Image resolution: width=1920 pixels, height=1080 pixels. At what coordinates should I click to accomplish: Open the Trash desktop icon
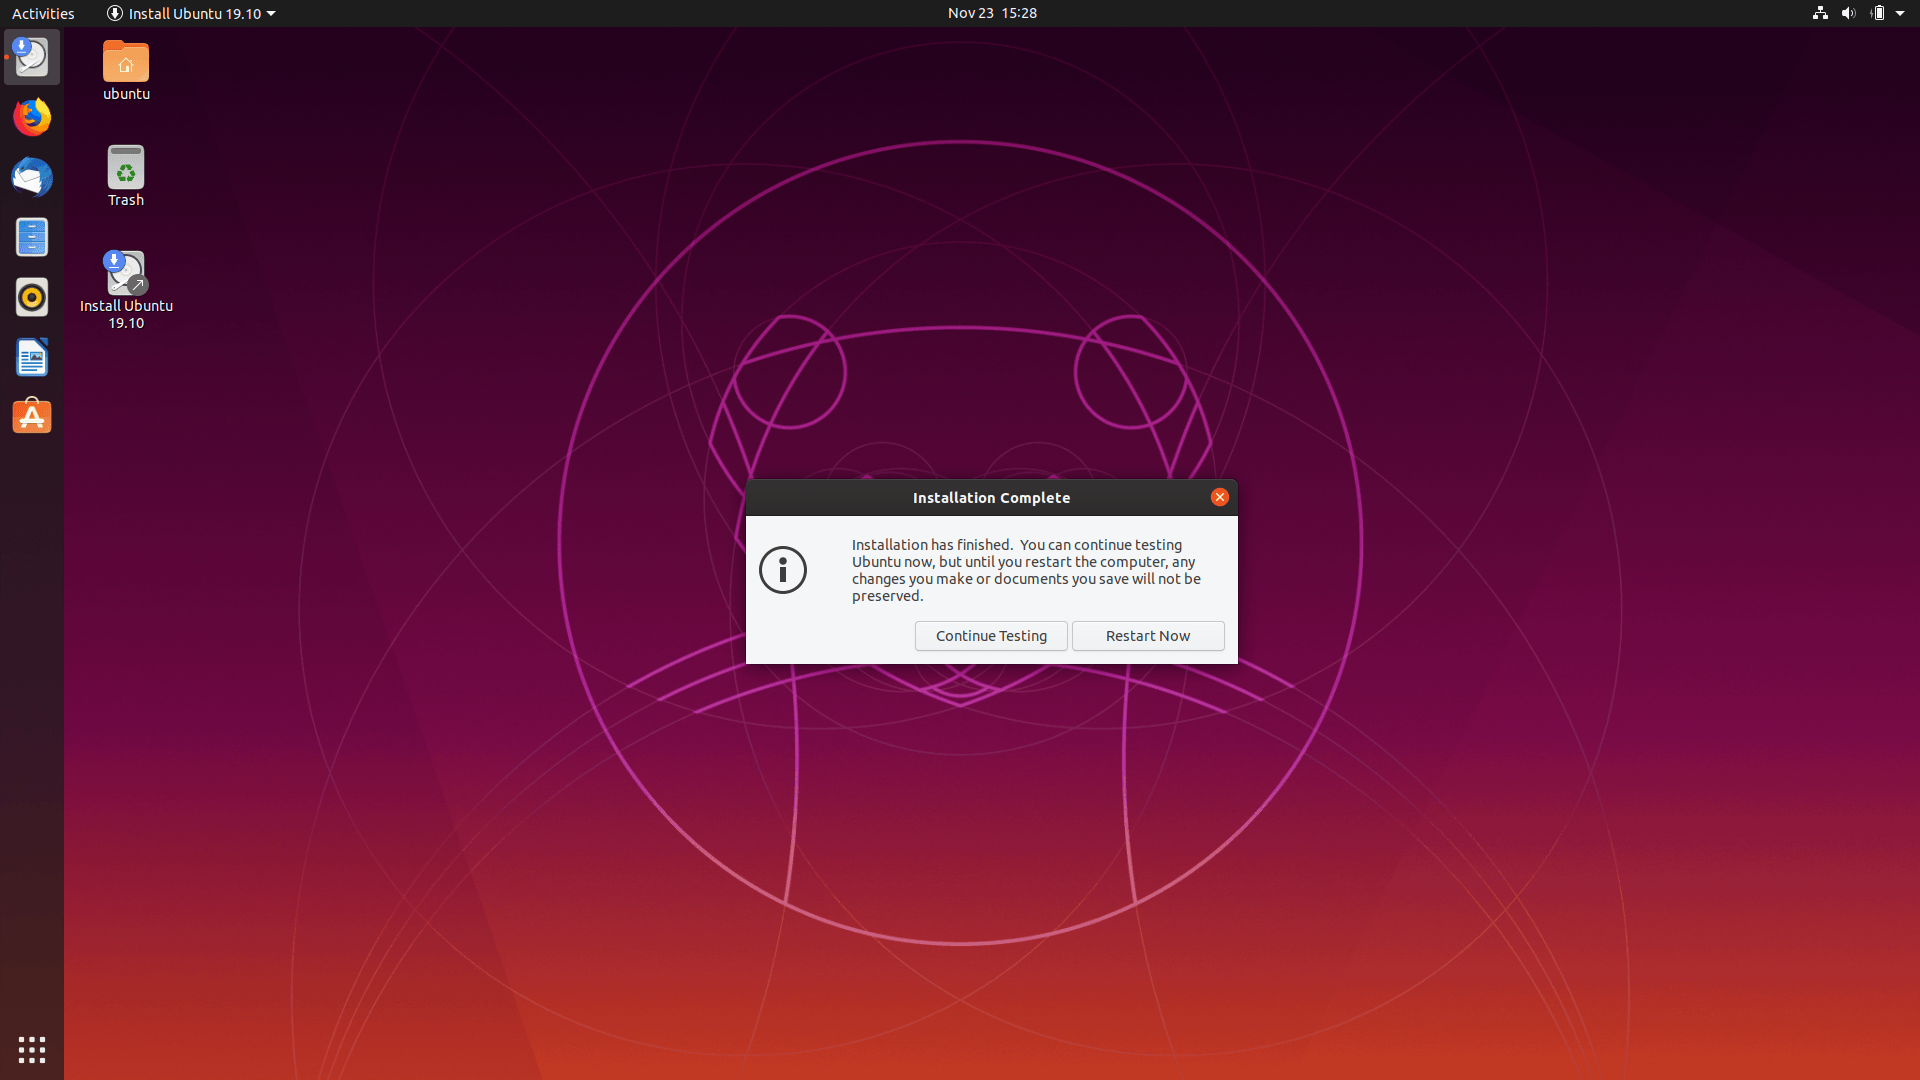pos(126,169)
